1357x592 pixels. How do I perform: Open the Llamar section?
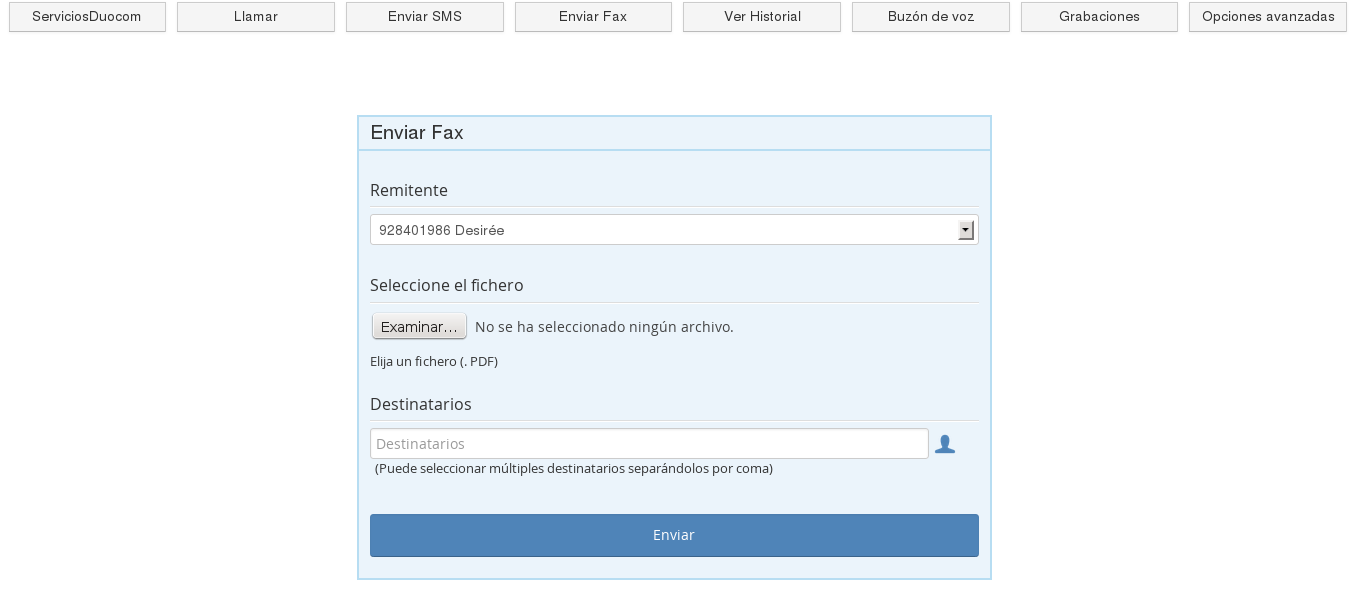point(255,16)
